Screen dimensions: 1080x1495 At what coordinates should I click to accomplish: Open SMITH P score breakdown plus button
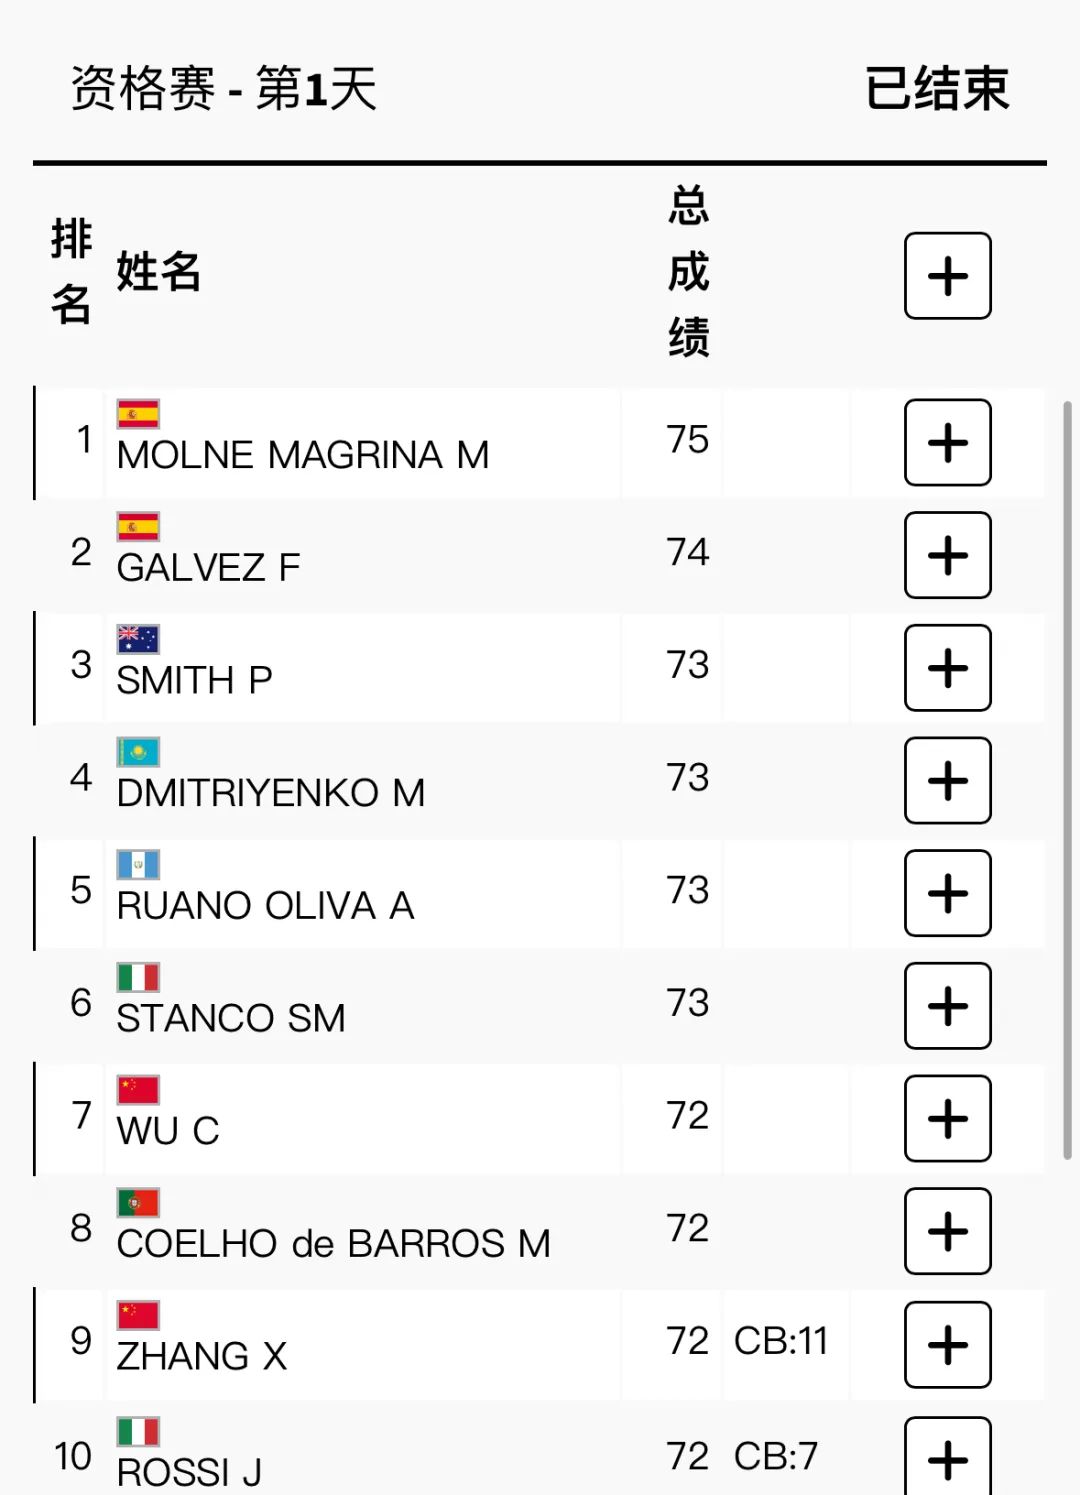click(x=947, y=668)
